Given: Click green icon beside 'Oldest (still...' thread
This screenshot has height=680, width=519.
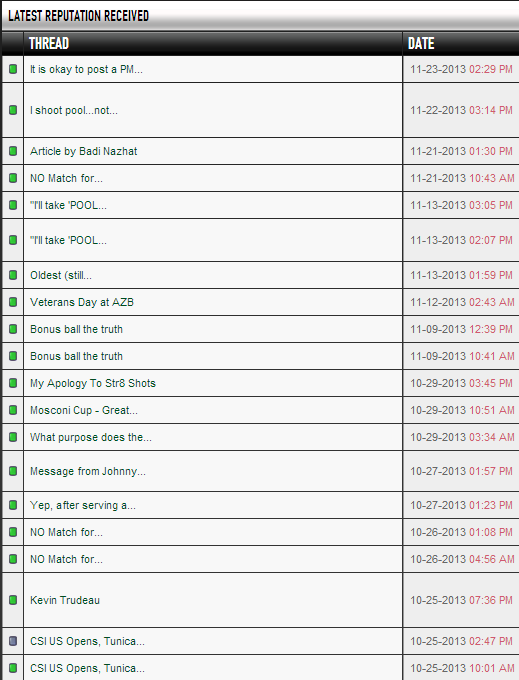Looking at the screenshot, I should [13, 275].
